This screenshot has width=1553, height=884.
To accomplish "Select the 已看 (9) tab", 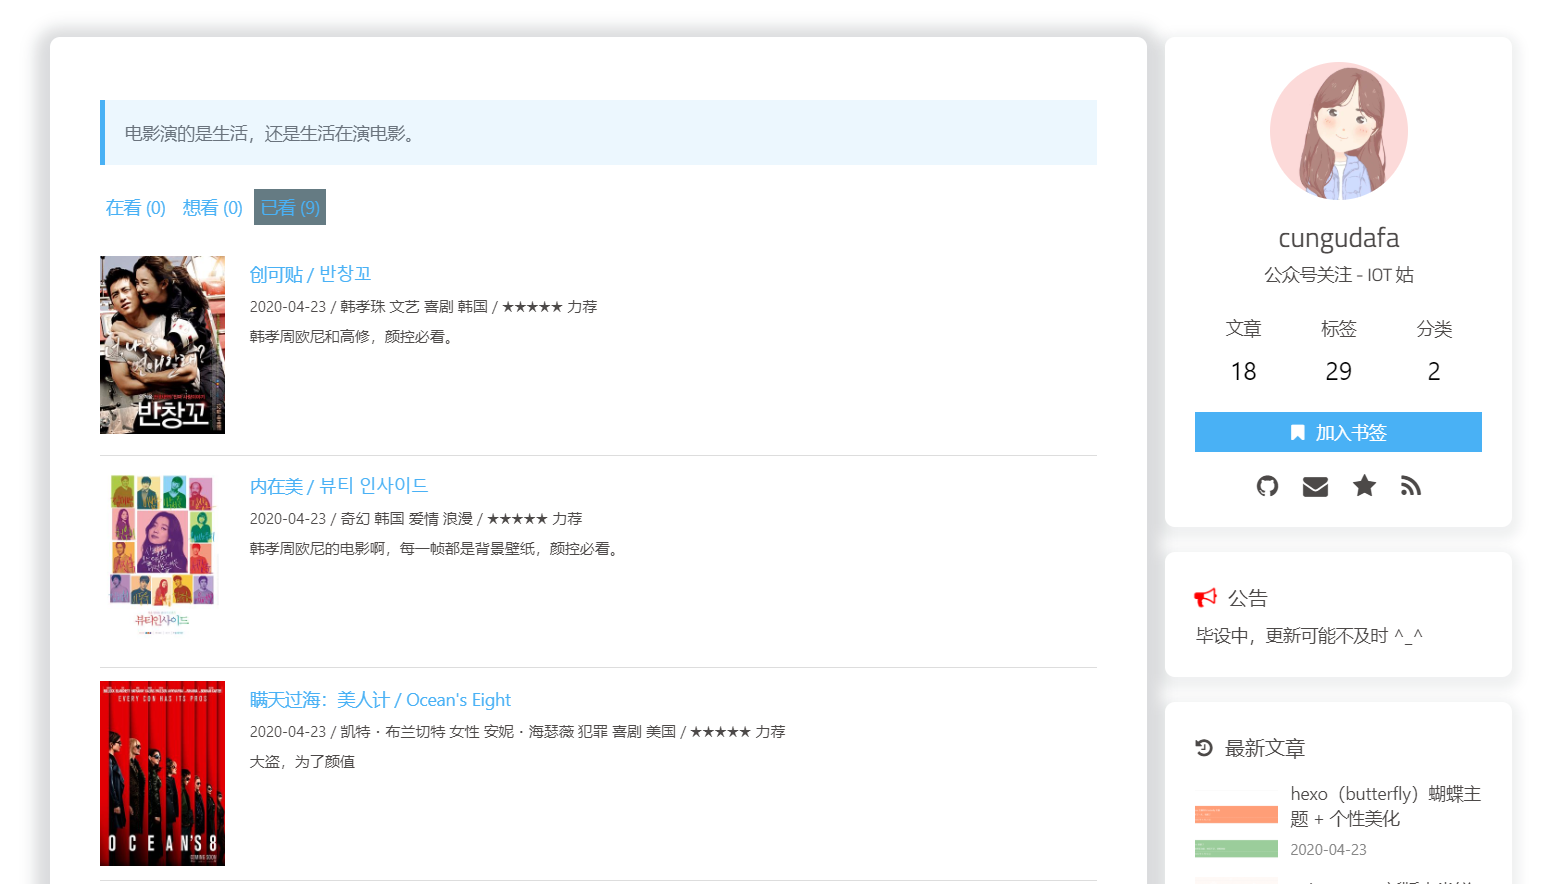I will 289,207.
